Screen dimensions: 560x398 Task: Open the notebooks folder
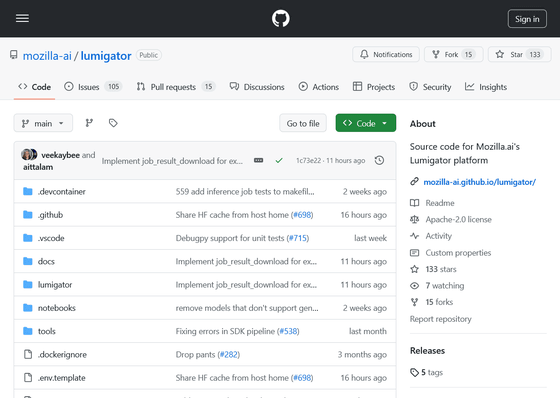pos(57,308)
